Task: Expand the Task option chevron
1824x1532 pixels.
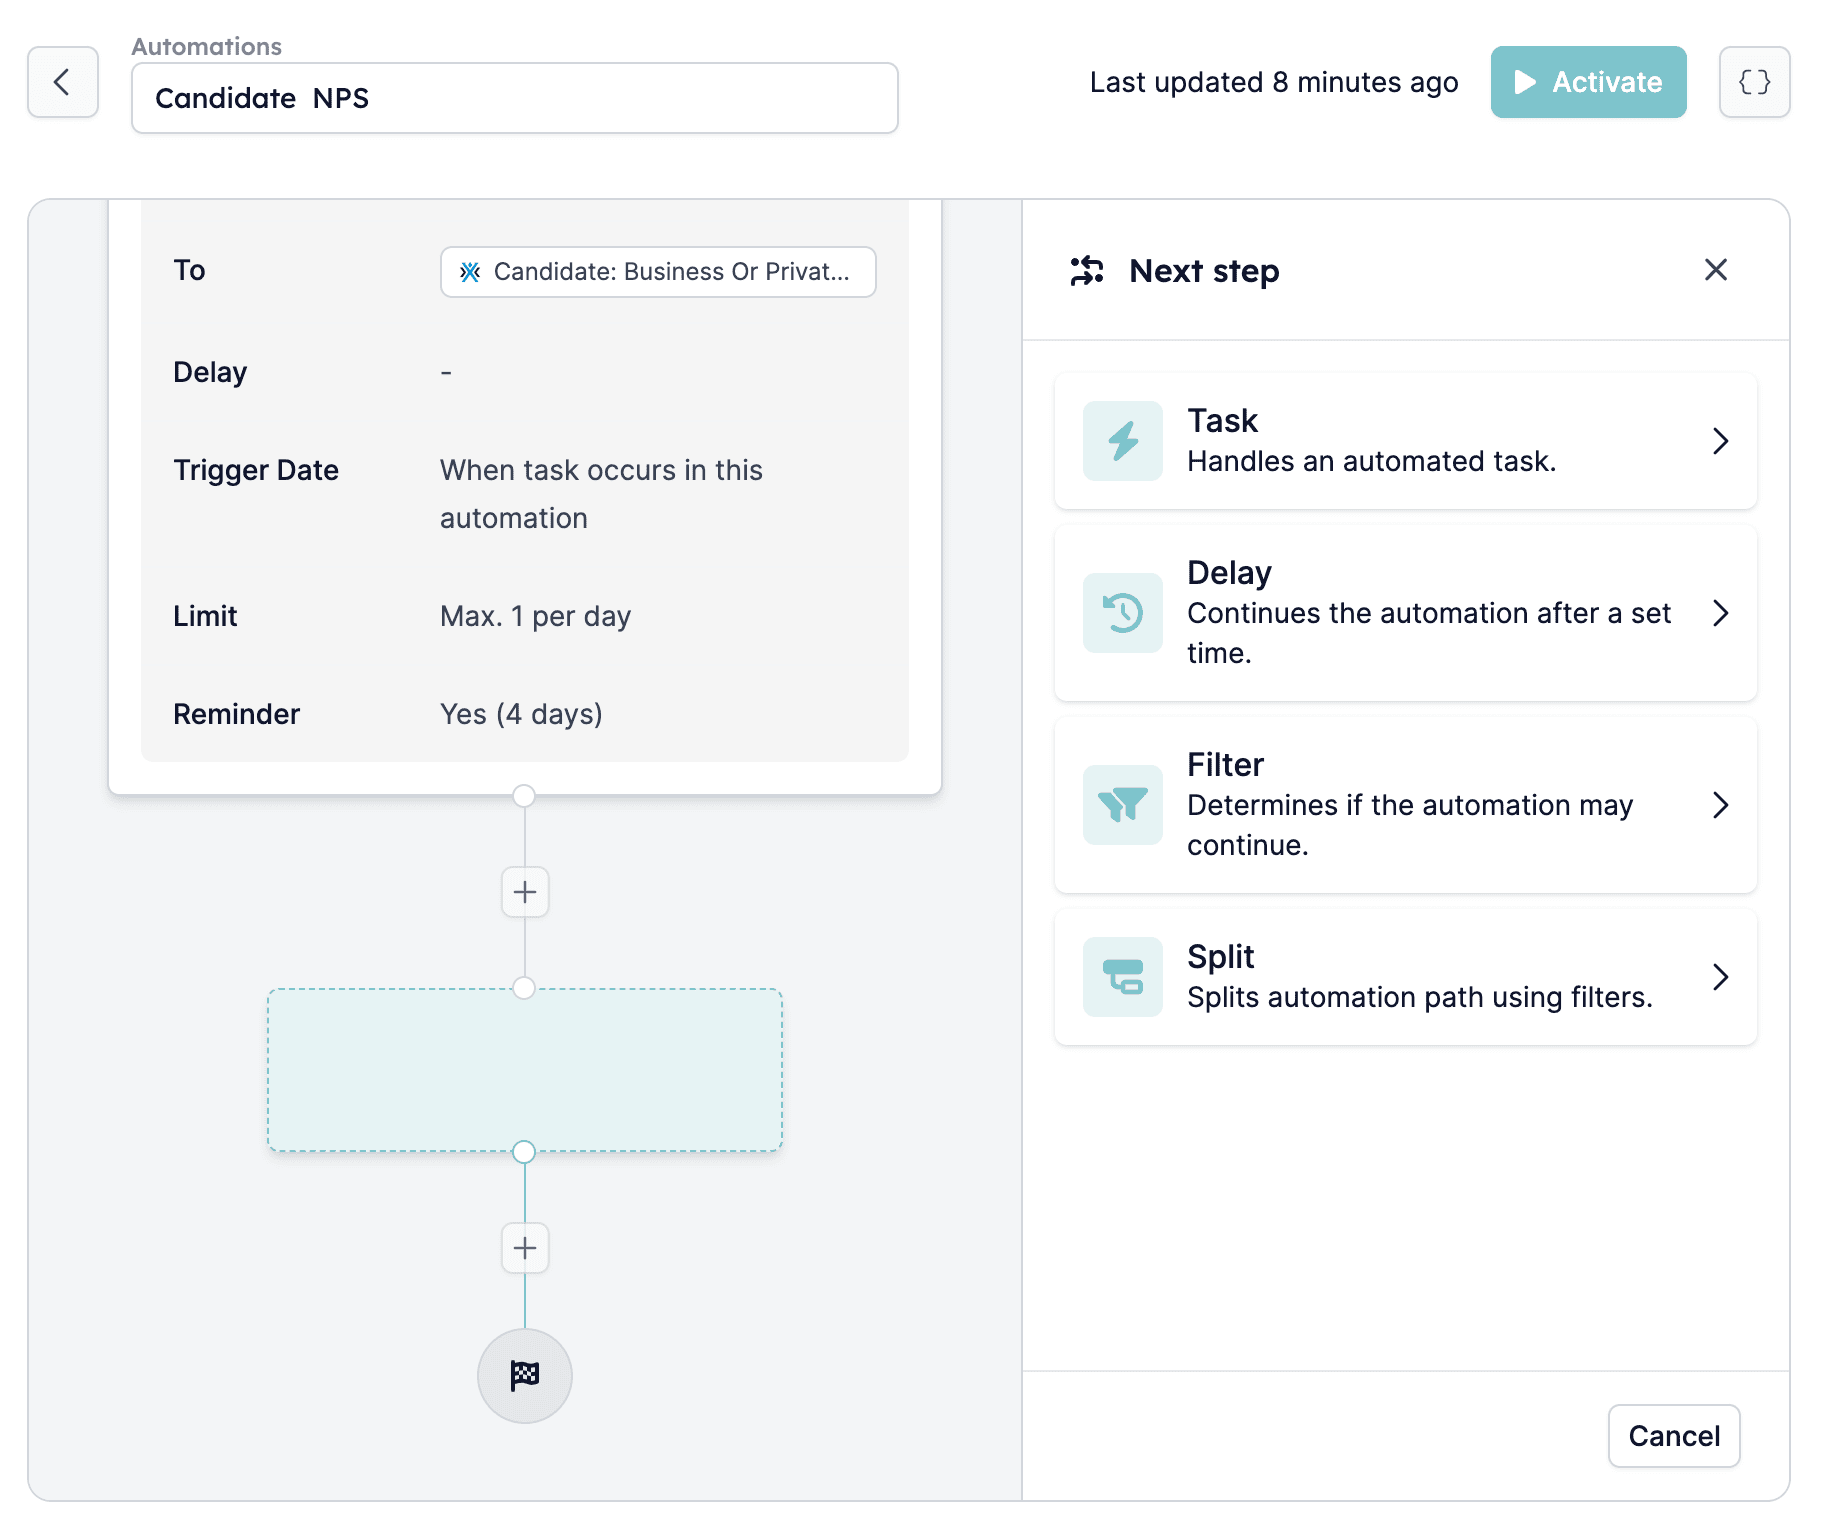Action: point(1720,441)
